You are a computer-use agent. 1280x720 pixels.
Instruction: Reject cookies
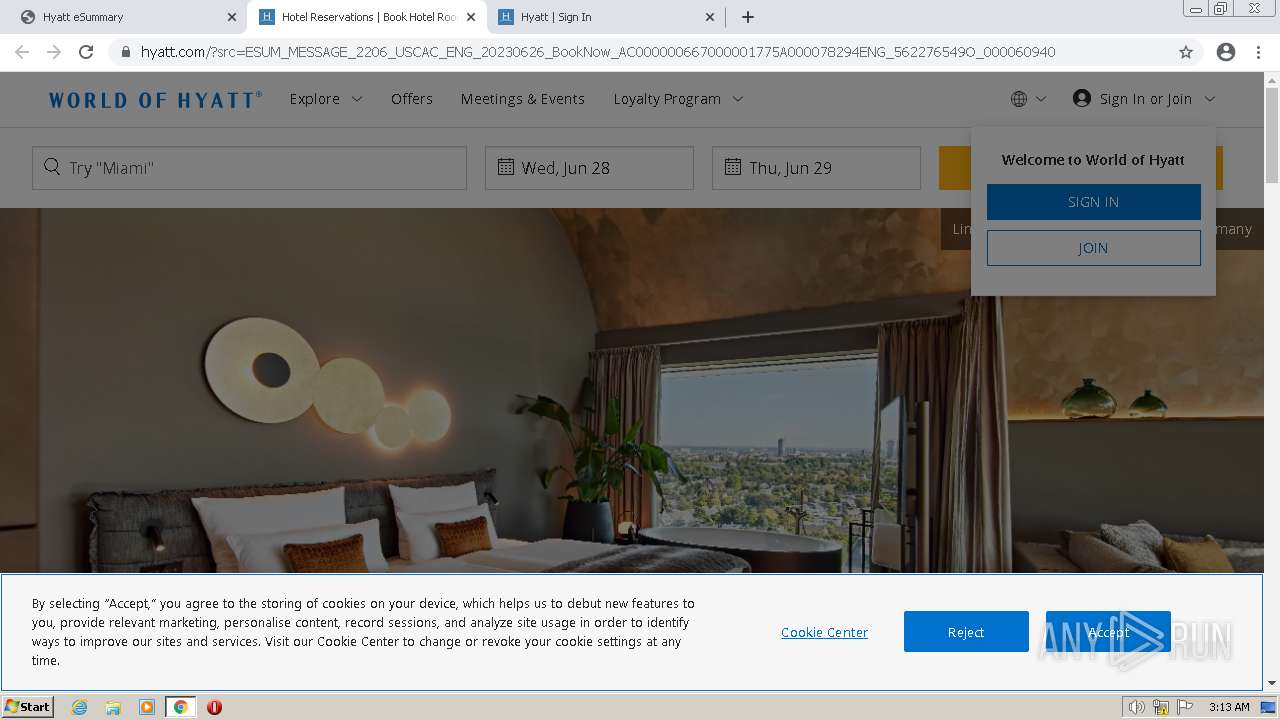click(966, 632)
